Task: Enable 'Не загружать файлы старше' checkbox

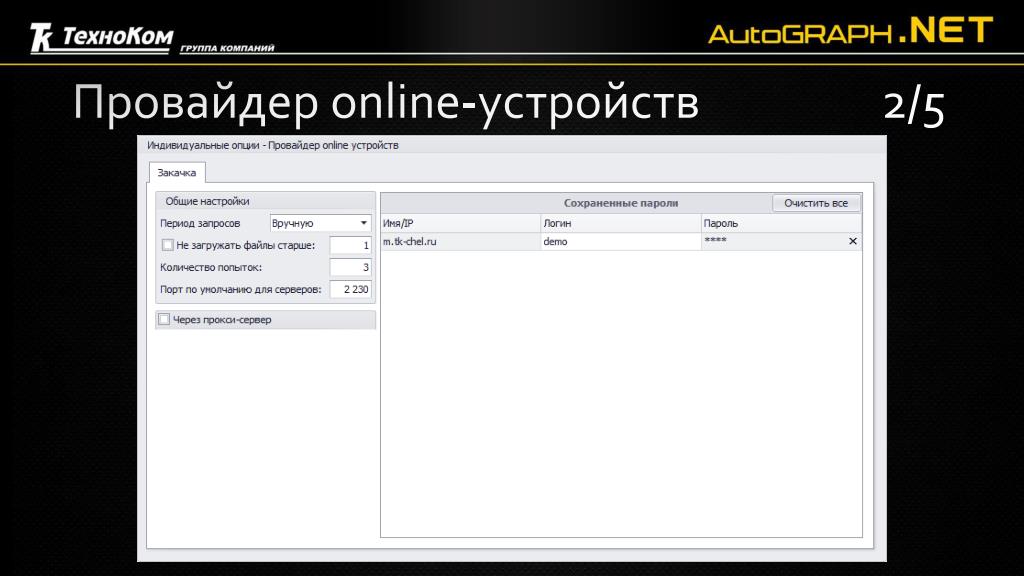Action: pyautogui.click(x=168, y=245)
